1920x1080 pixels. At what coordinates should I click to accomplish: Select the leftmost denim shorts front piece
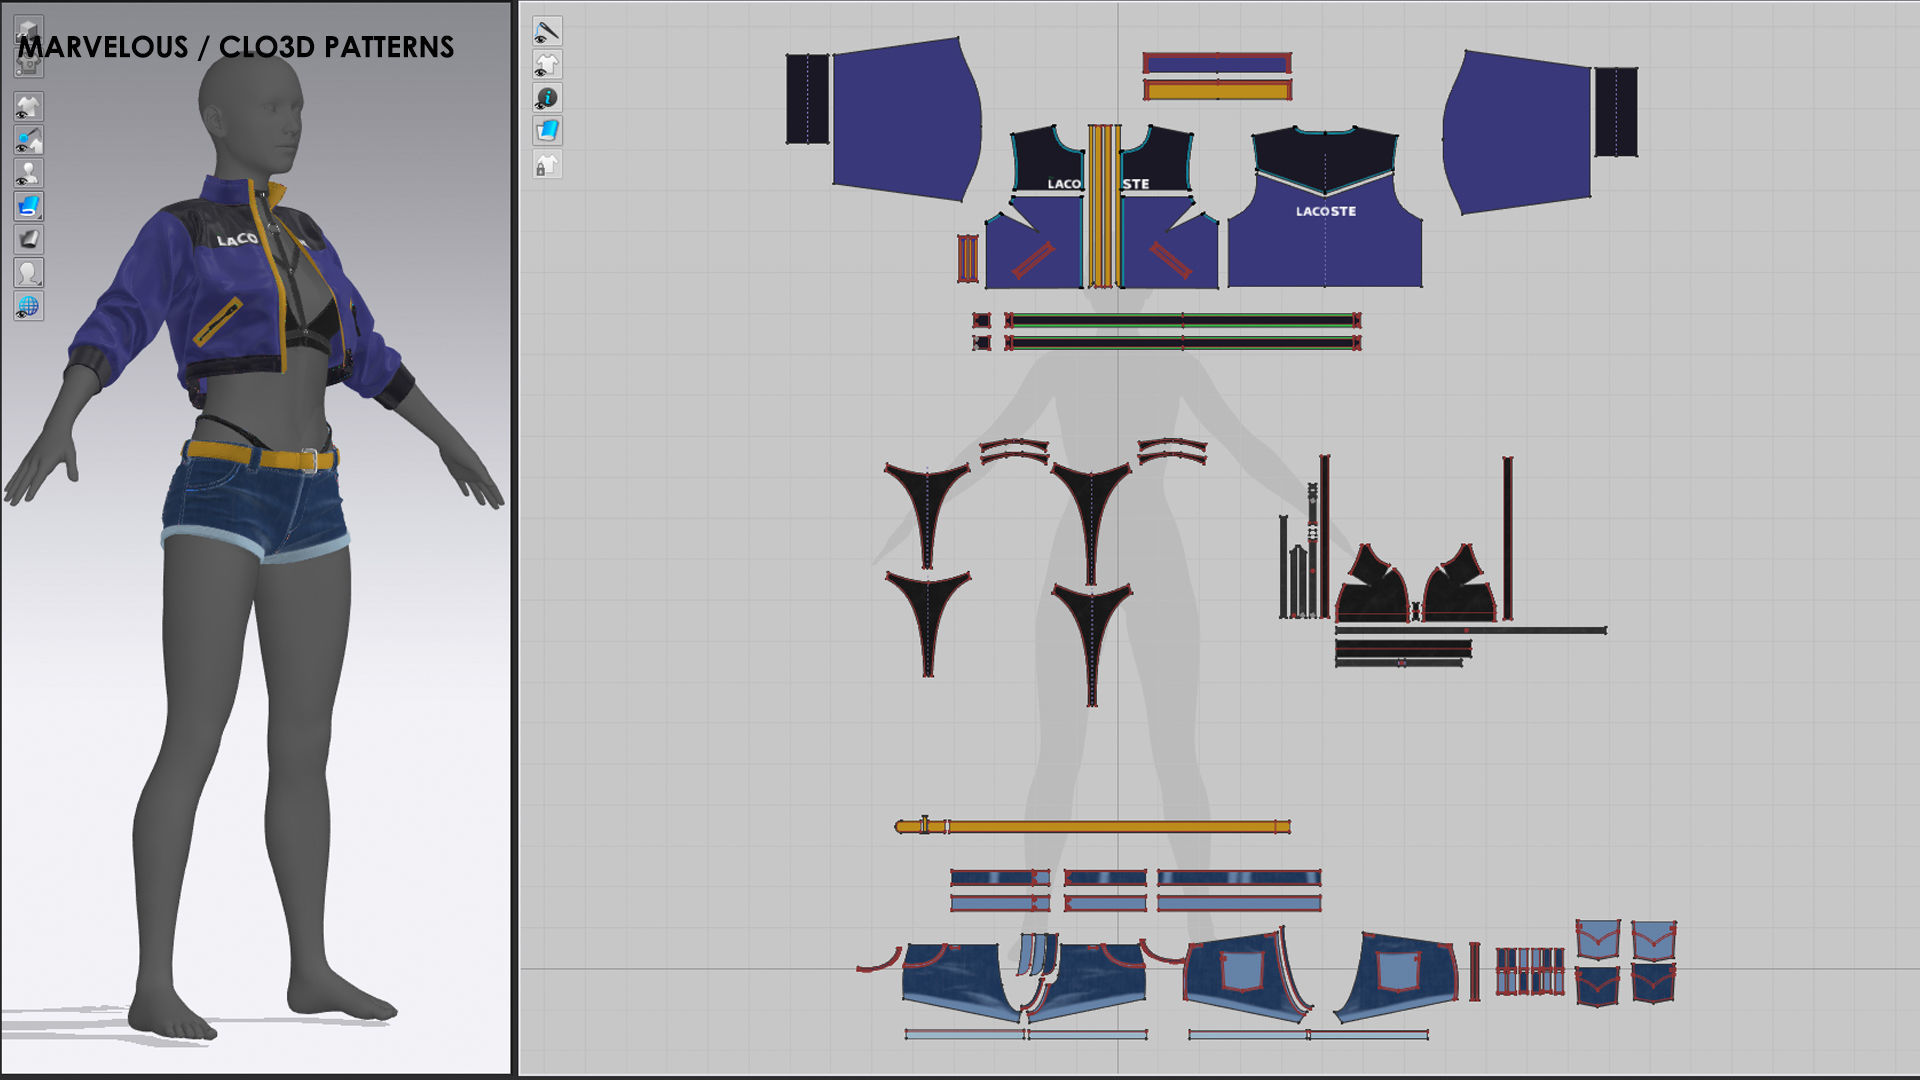(957, 980)
